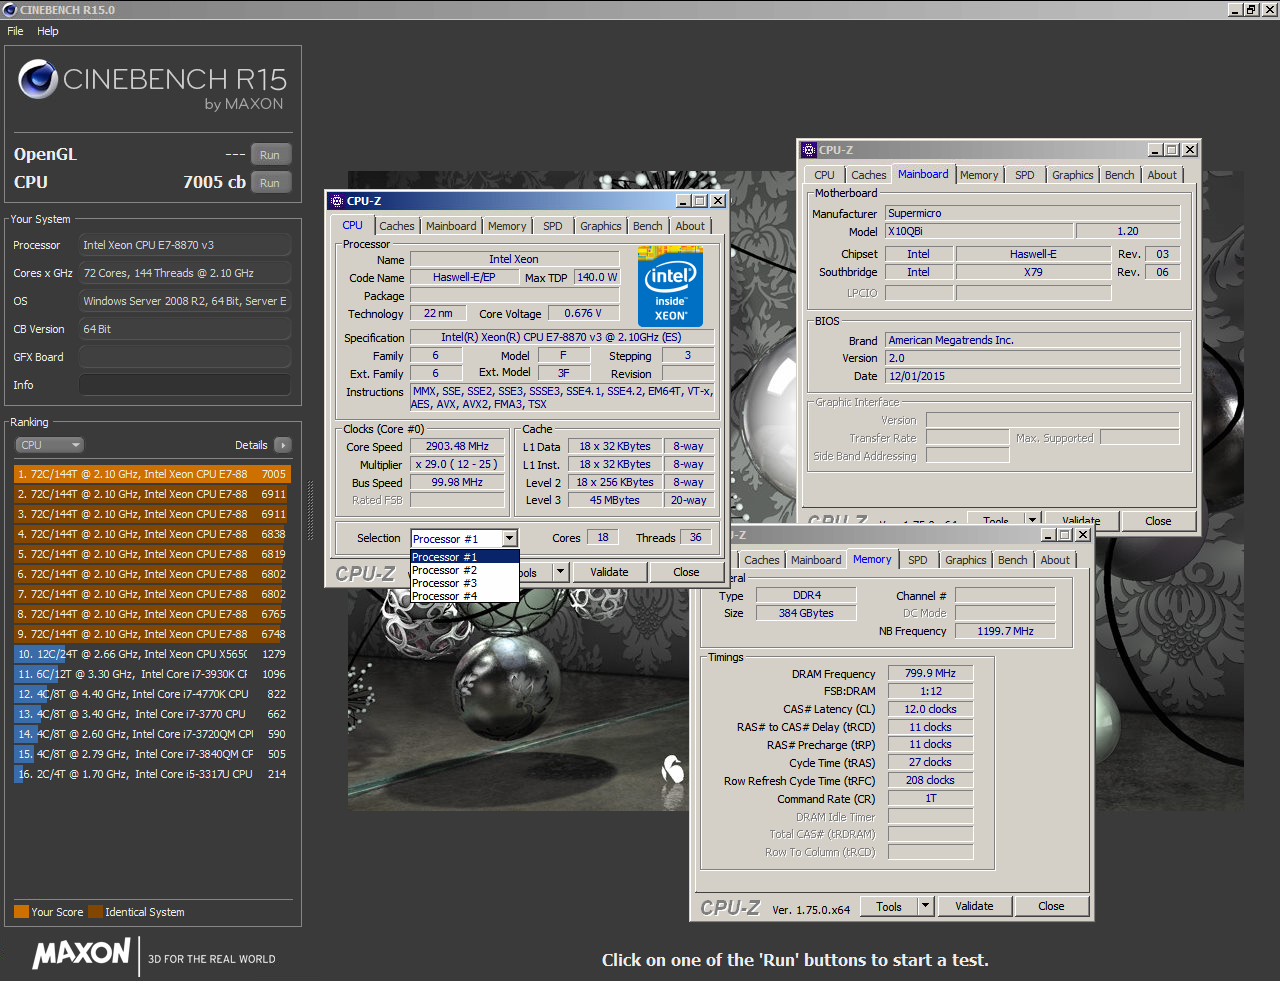Choose Processor #2 in the selection list
Image resolution: width=1280 pixels, height=981 pixels.
445,570
